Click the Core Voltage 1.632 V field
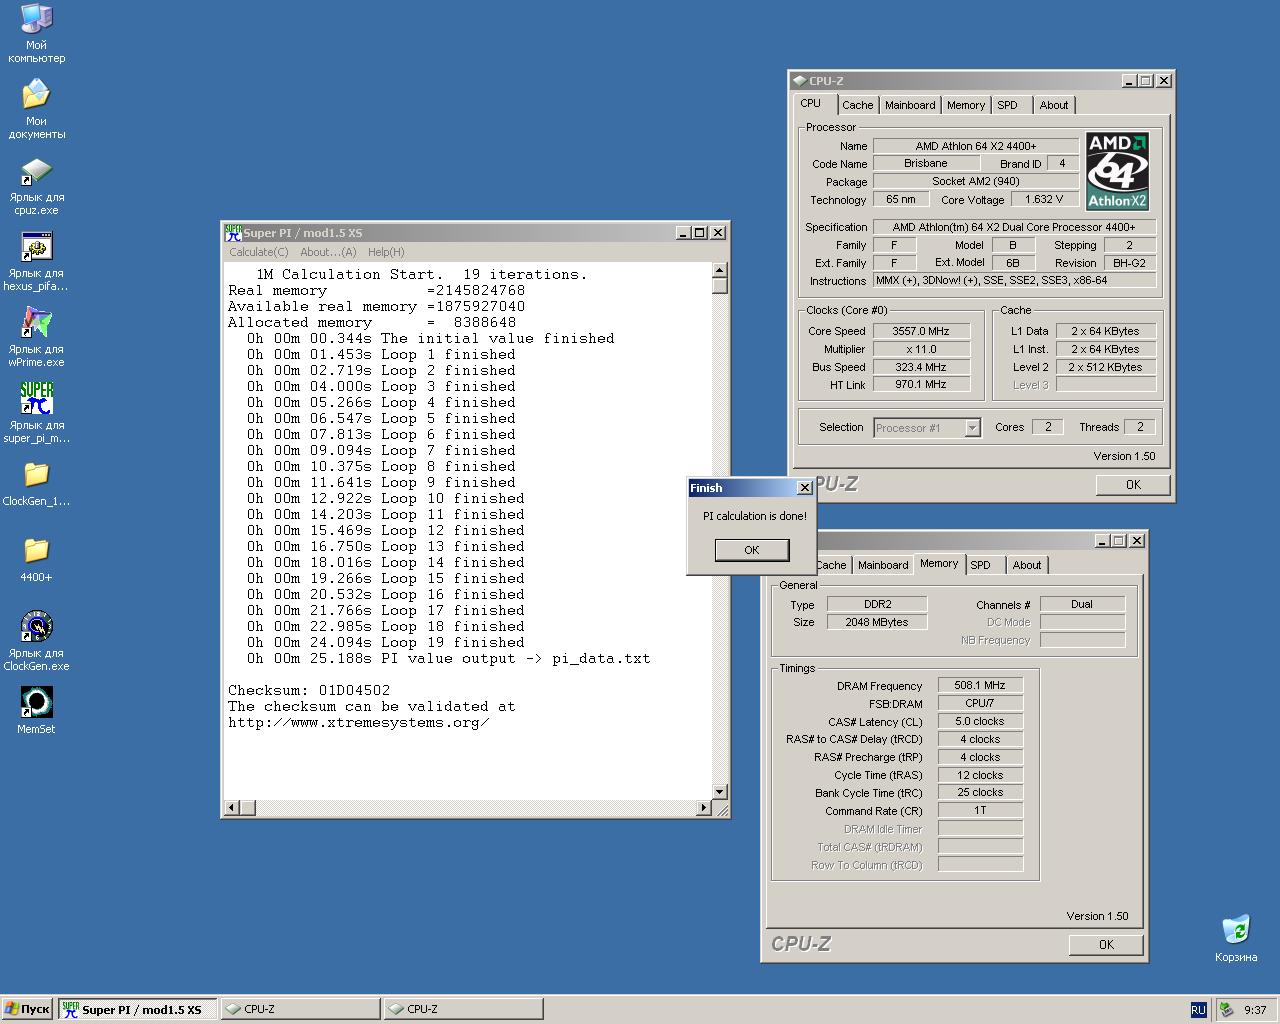 point(1044,199)
